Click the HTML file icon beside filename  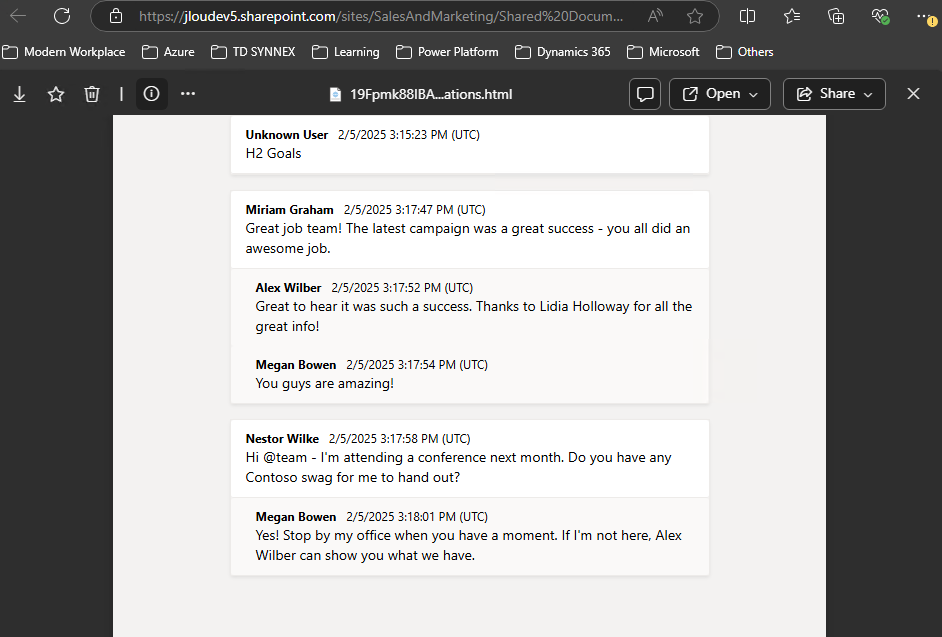(x=335, y=94)
